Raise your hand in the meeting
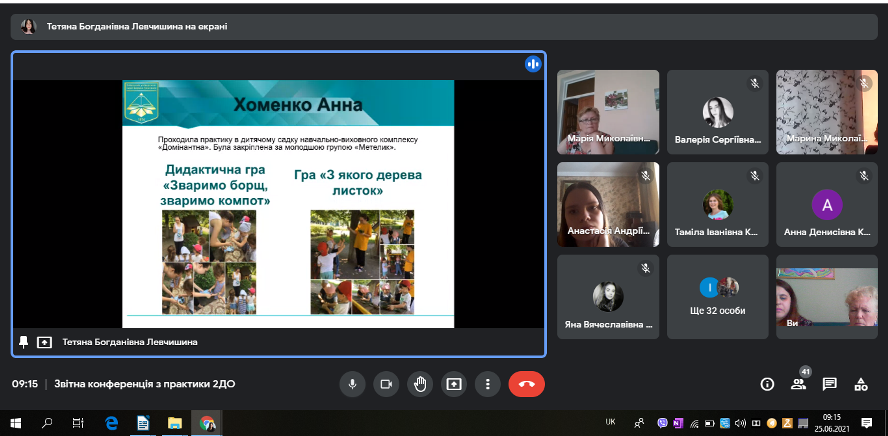 pyautogui.click(x=420, y=383)
